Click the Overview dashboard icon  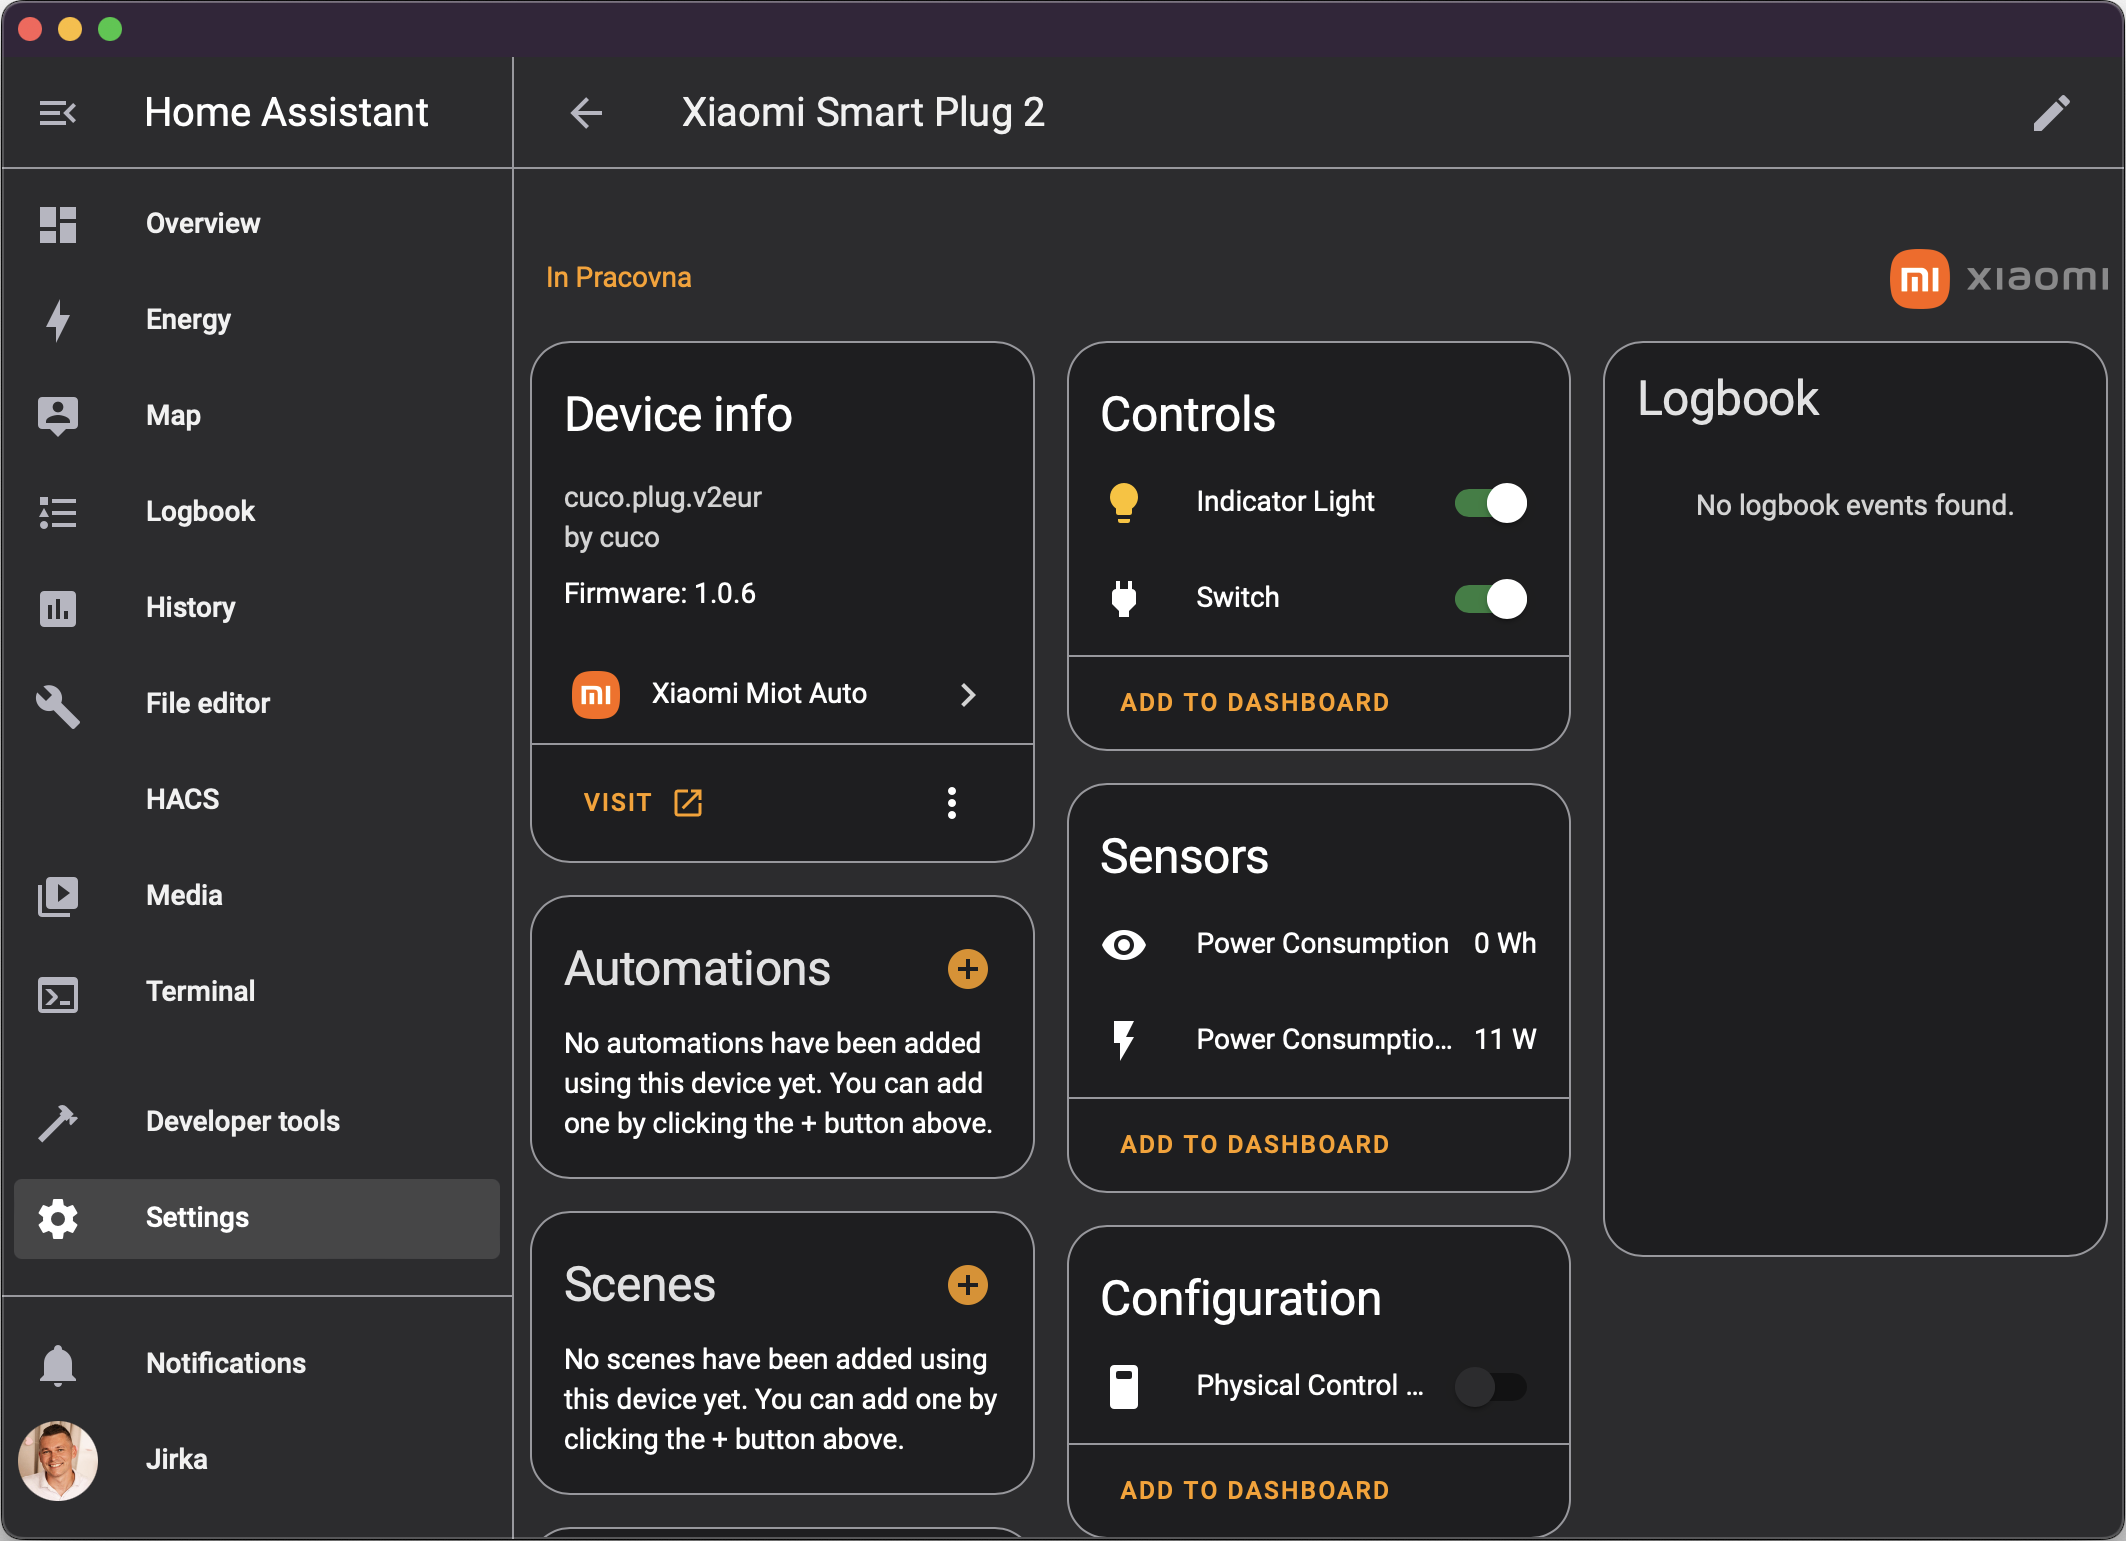(x=58, y=224)
